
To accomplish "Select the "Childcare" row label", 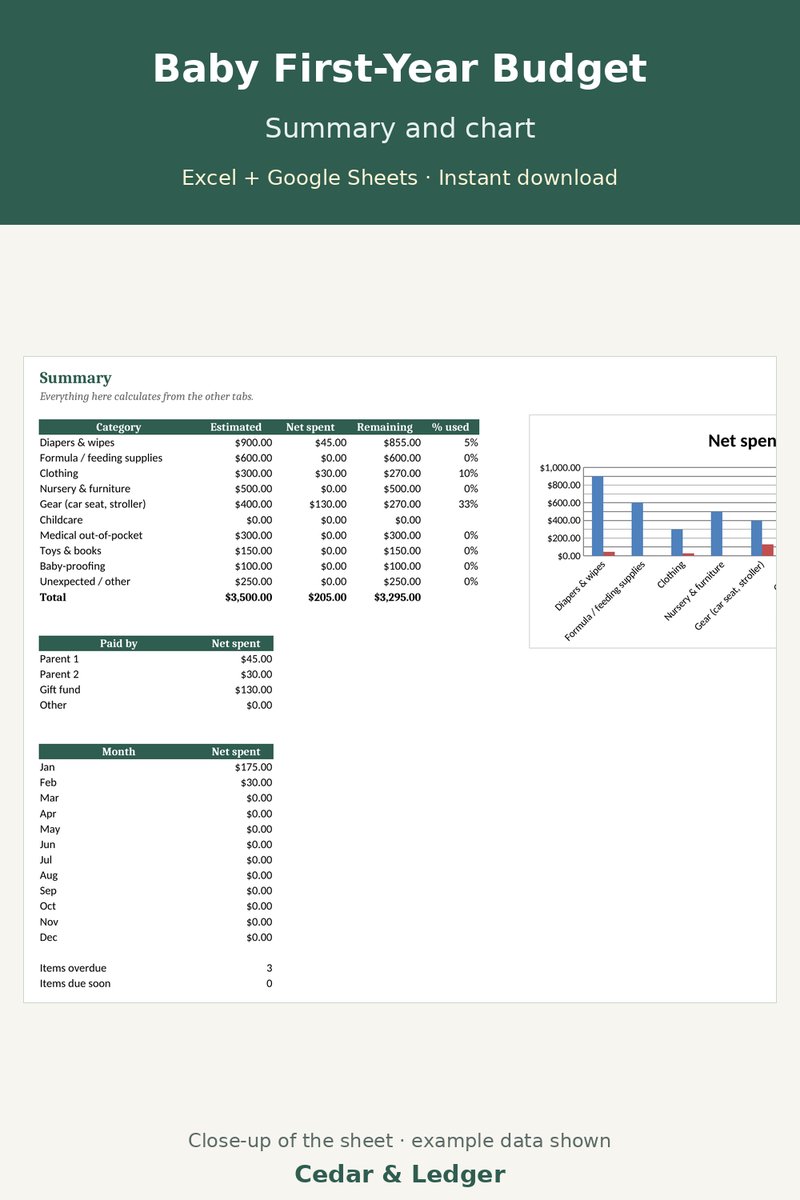I will point(61,520).
